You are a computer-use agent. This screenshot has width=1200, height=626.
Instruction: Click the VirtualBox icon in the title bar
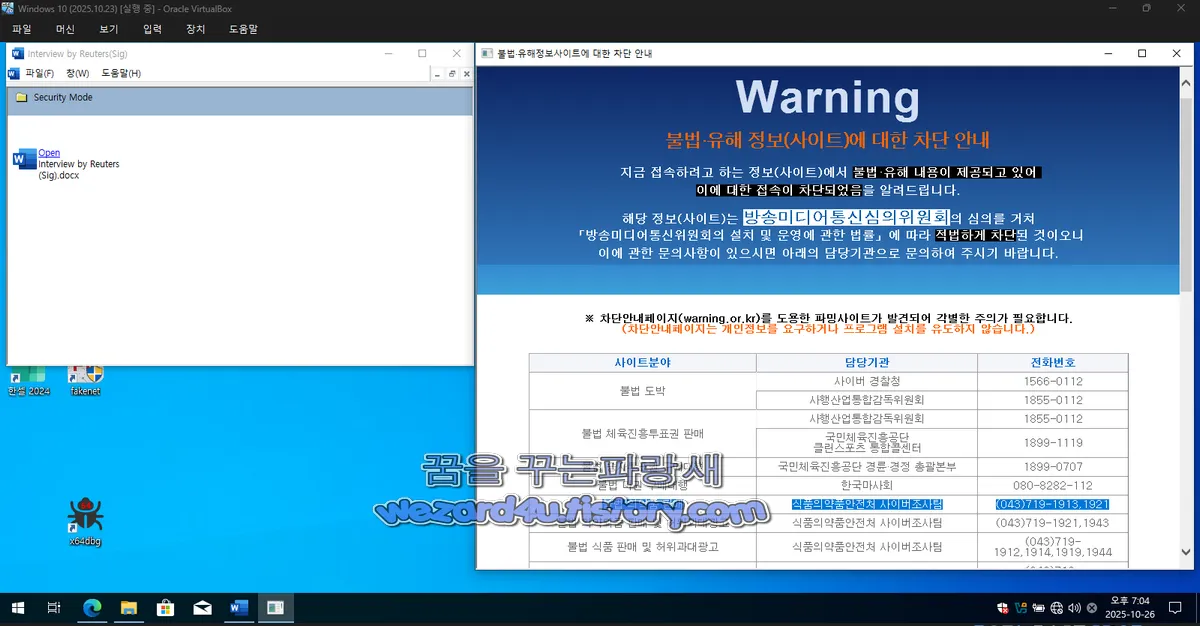(7, 8)
